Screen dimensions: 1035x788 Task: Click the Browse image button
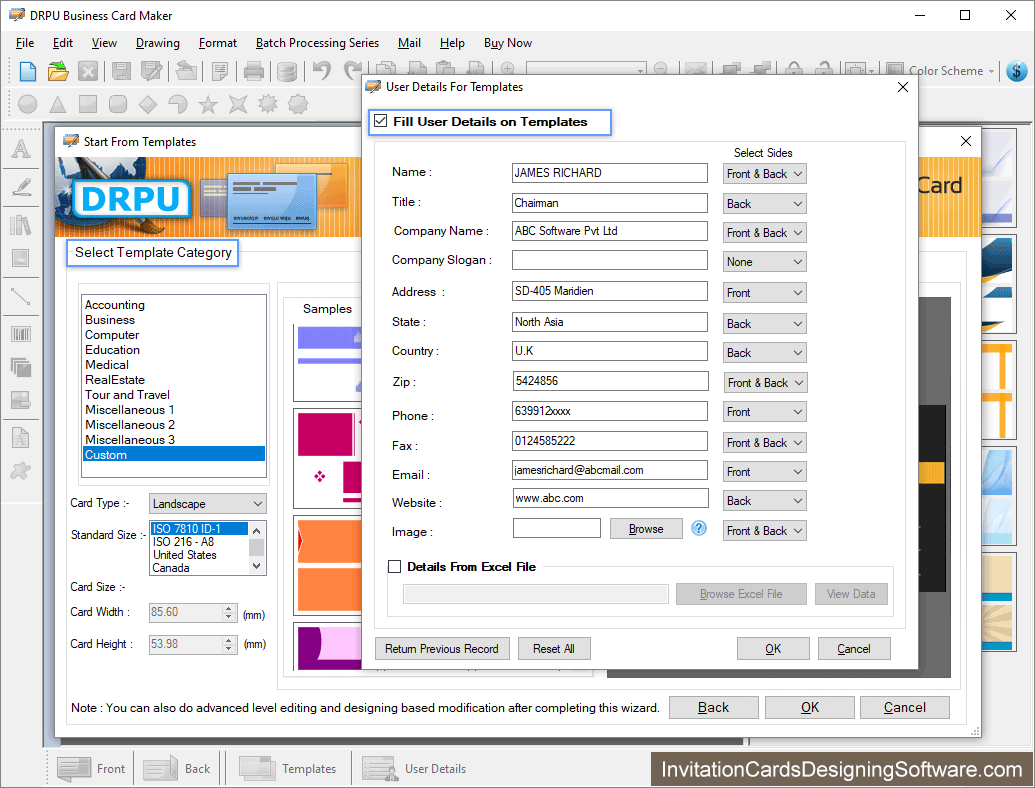[646, 529]
